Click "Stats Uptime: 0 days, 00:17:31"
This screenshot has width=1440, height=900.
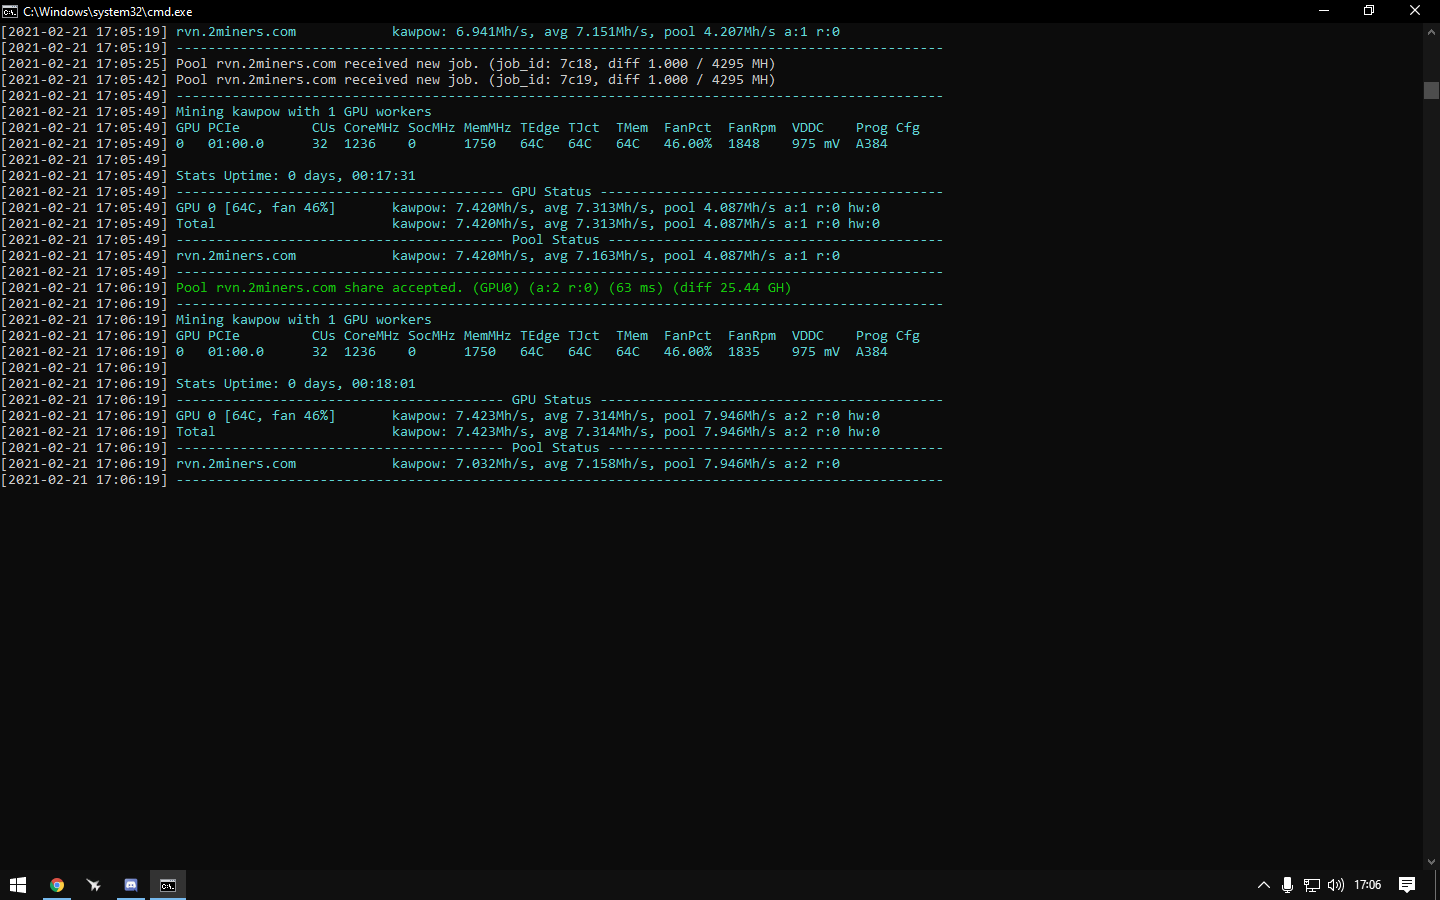coord(296,176)
